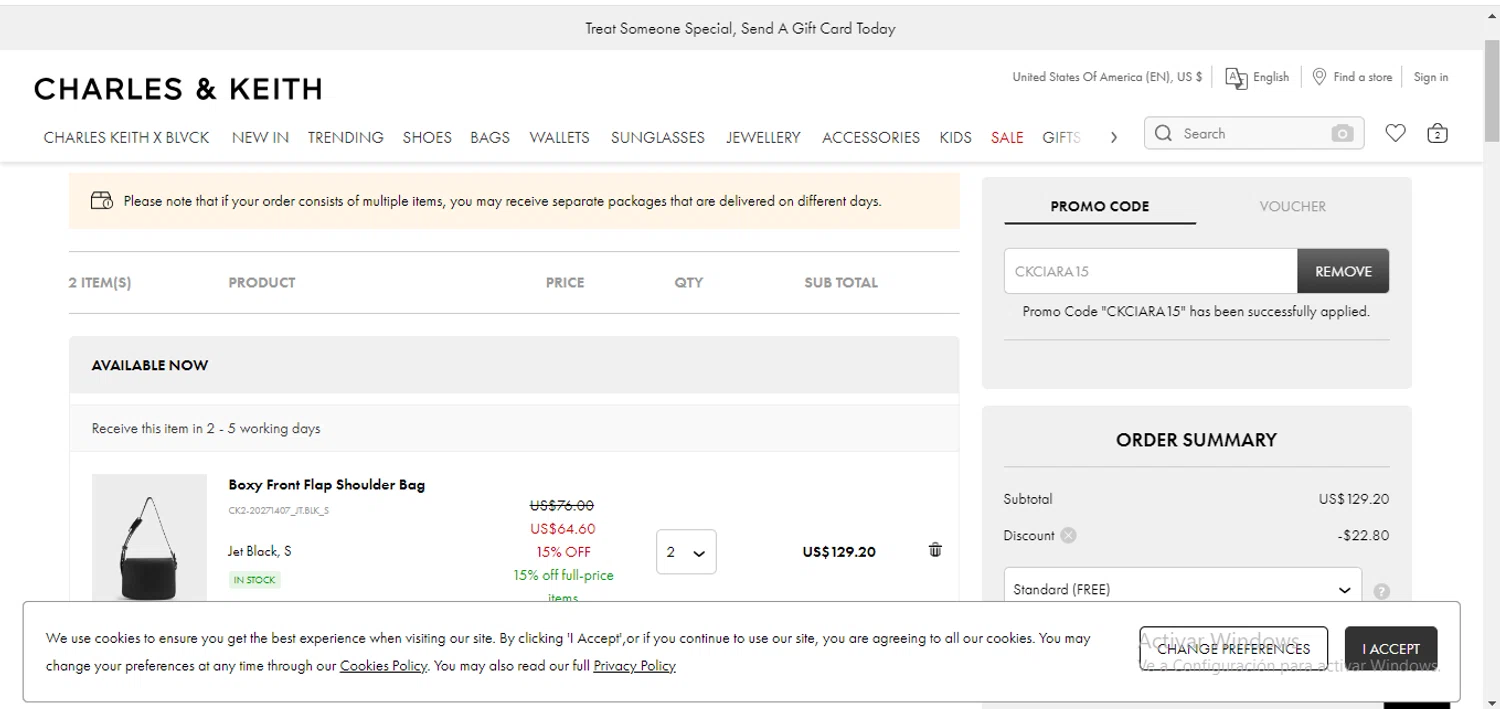Click the Charles & Keith logo
The height and width of the screenshot is (709, 1500).
point(178,89)
